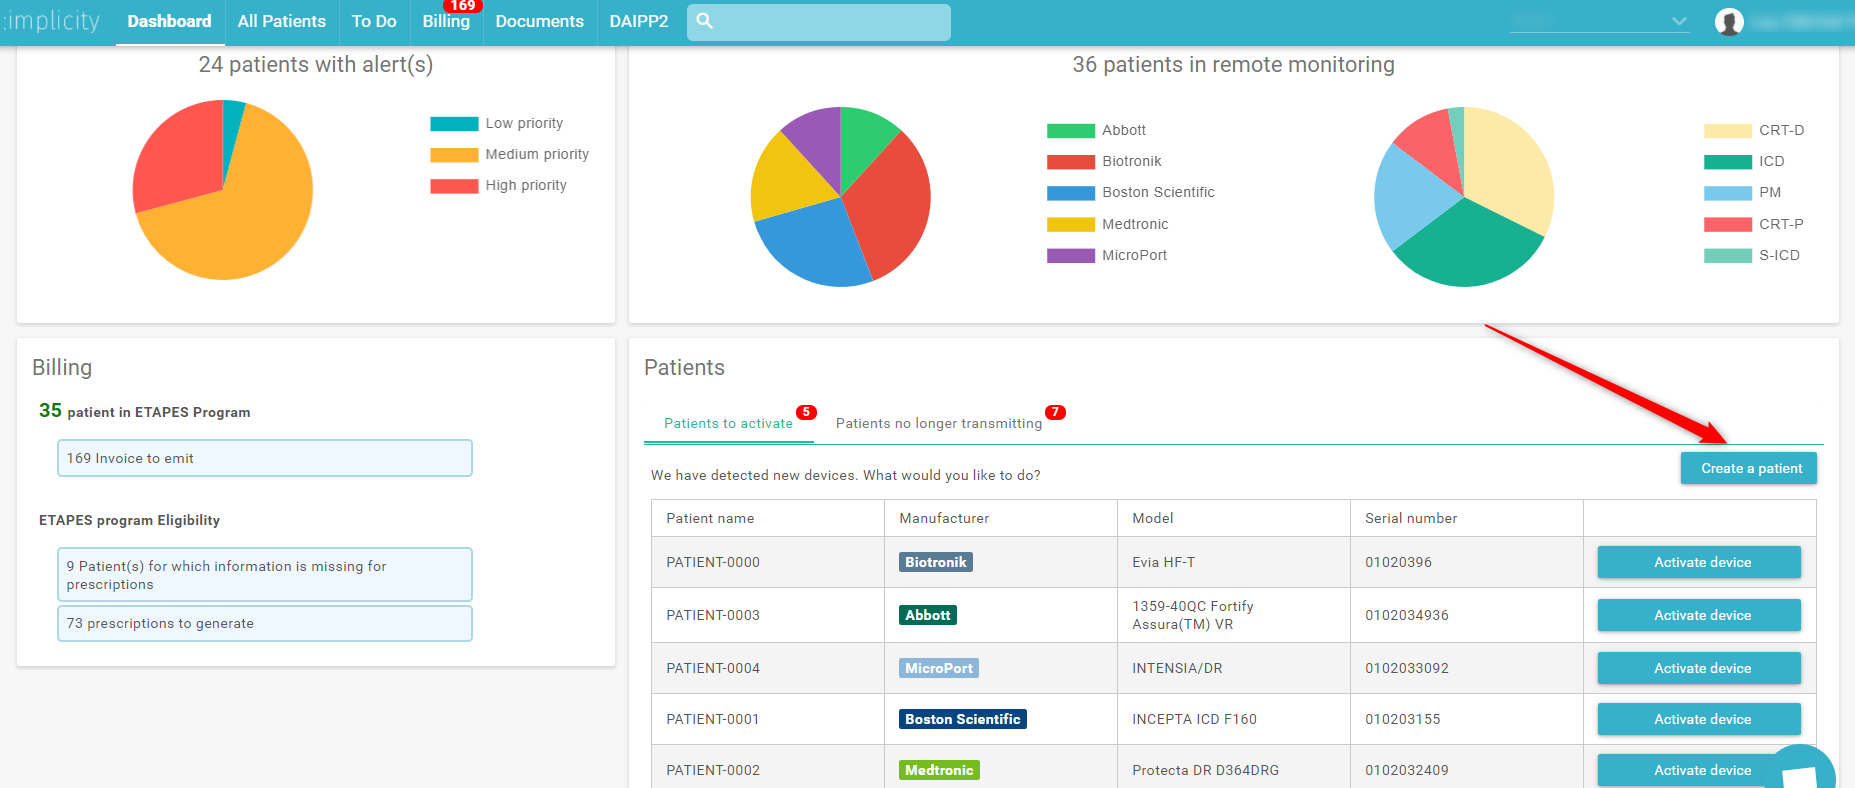Open the All Patients menu
Viewport: 1855px width, 788px height.
pyautogui.click(x=282, y=21)
